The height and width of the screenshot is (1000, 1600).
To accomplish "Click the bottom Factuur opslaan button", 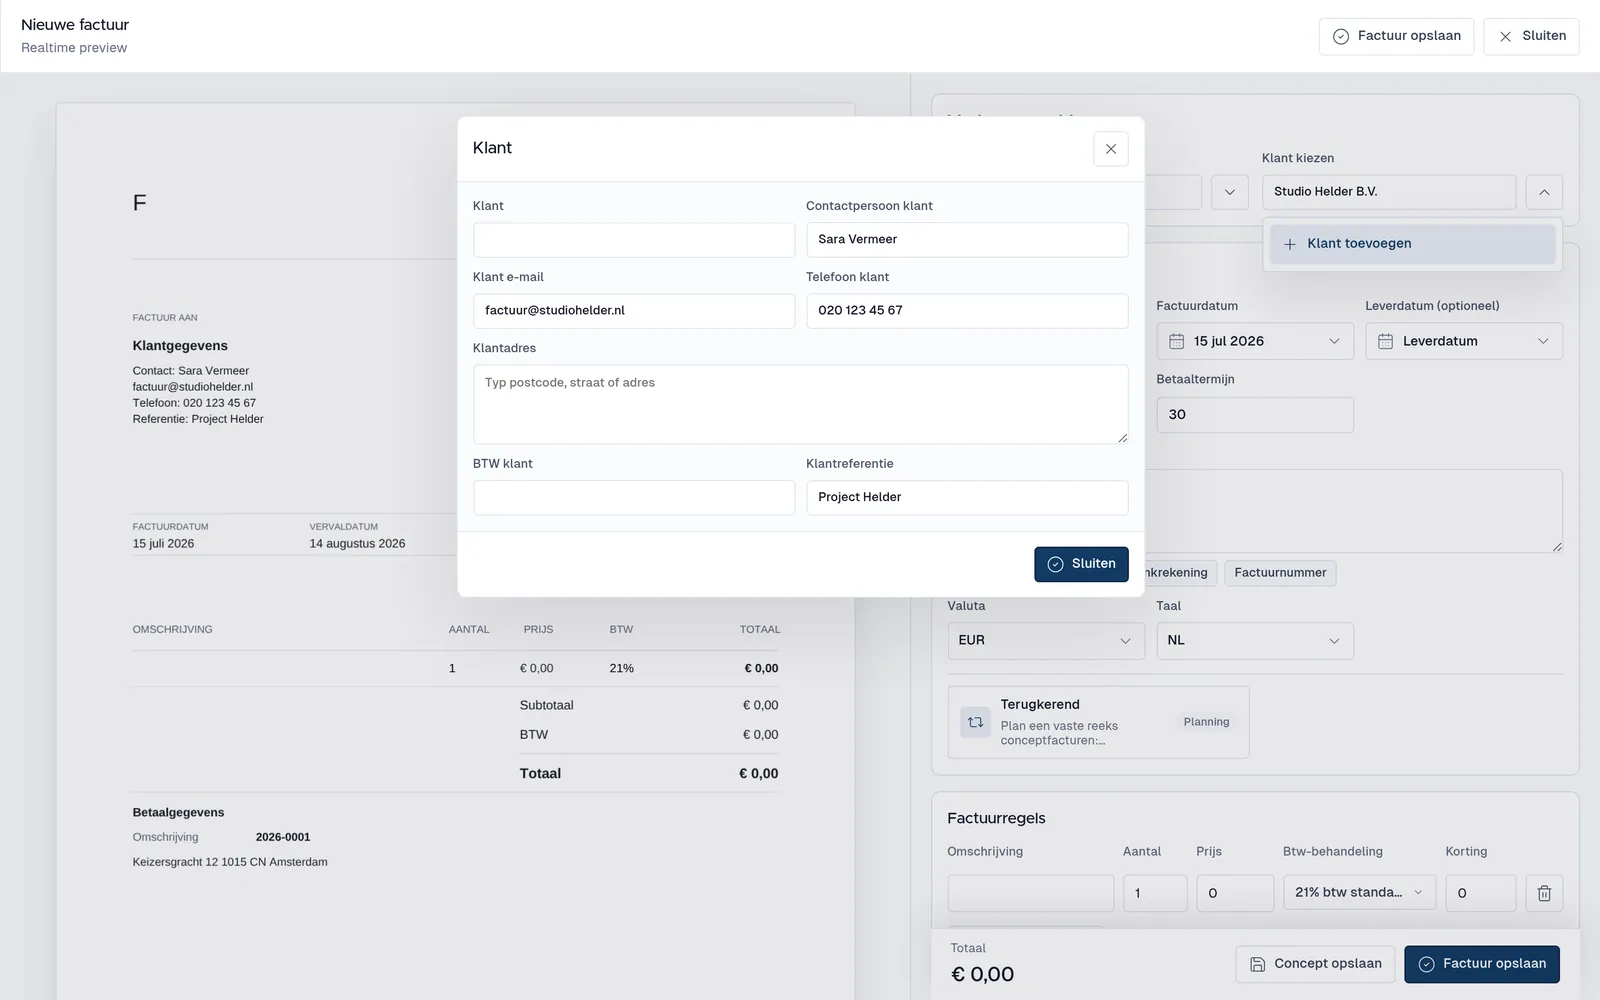I will point(1481,964).
